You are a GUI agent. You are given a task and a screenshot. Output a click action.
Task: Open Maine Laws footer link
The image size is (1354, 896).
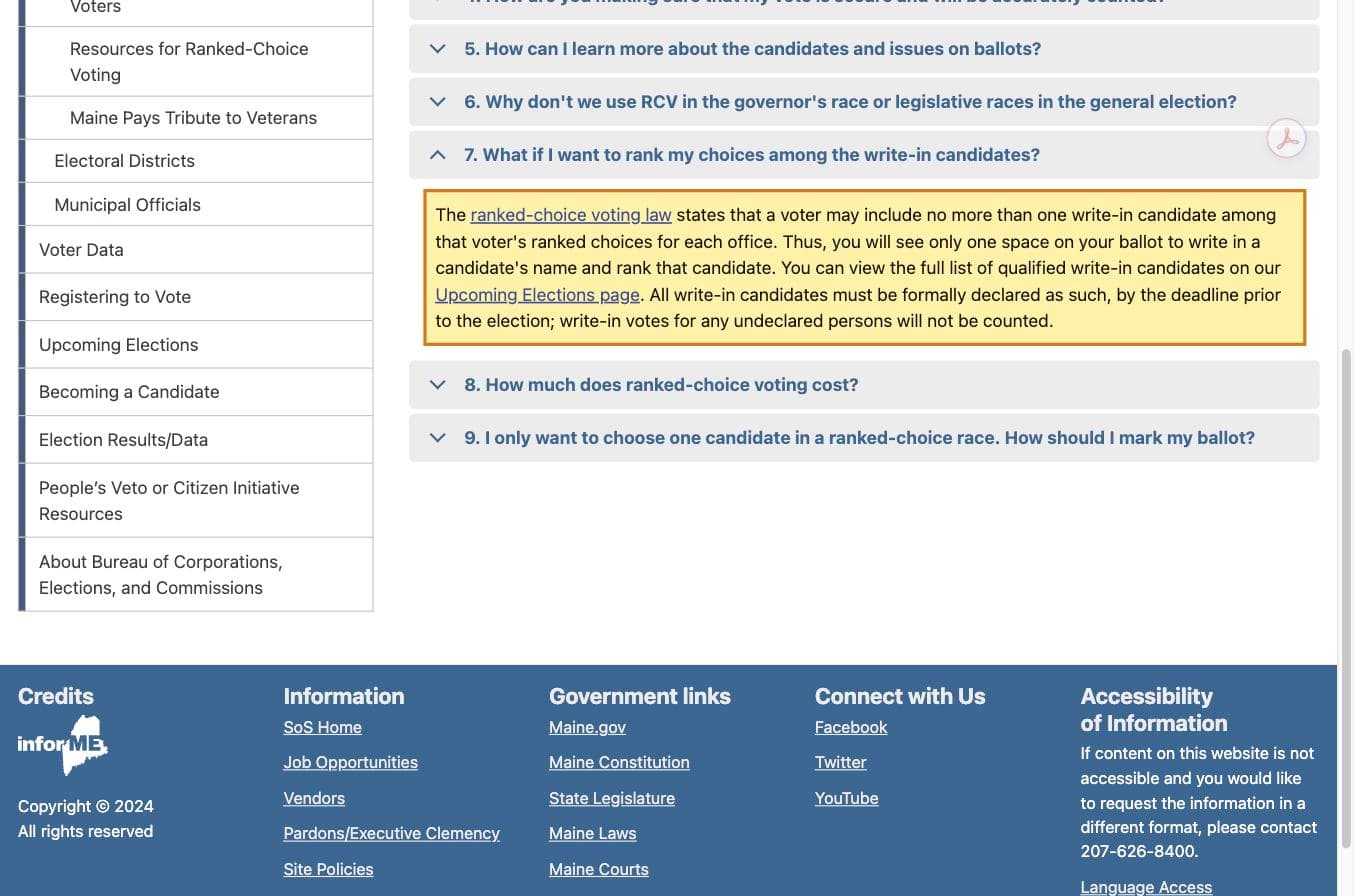tap(593, 833)
